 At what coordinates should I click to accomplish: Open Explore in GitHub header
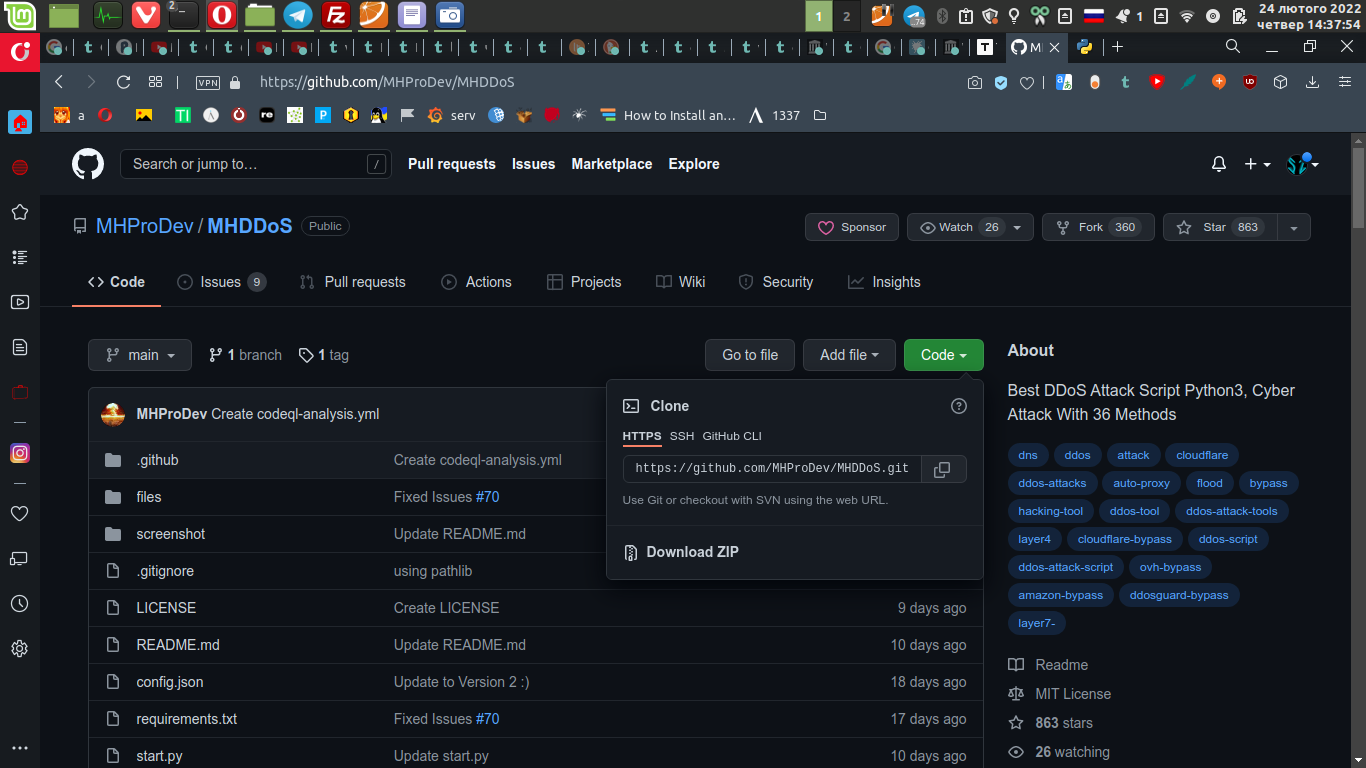[694, 164]
